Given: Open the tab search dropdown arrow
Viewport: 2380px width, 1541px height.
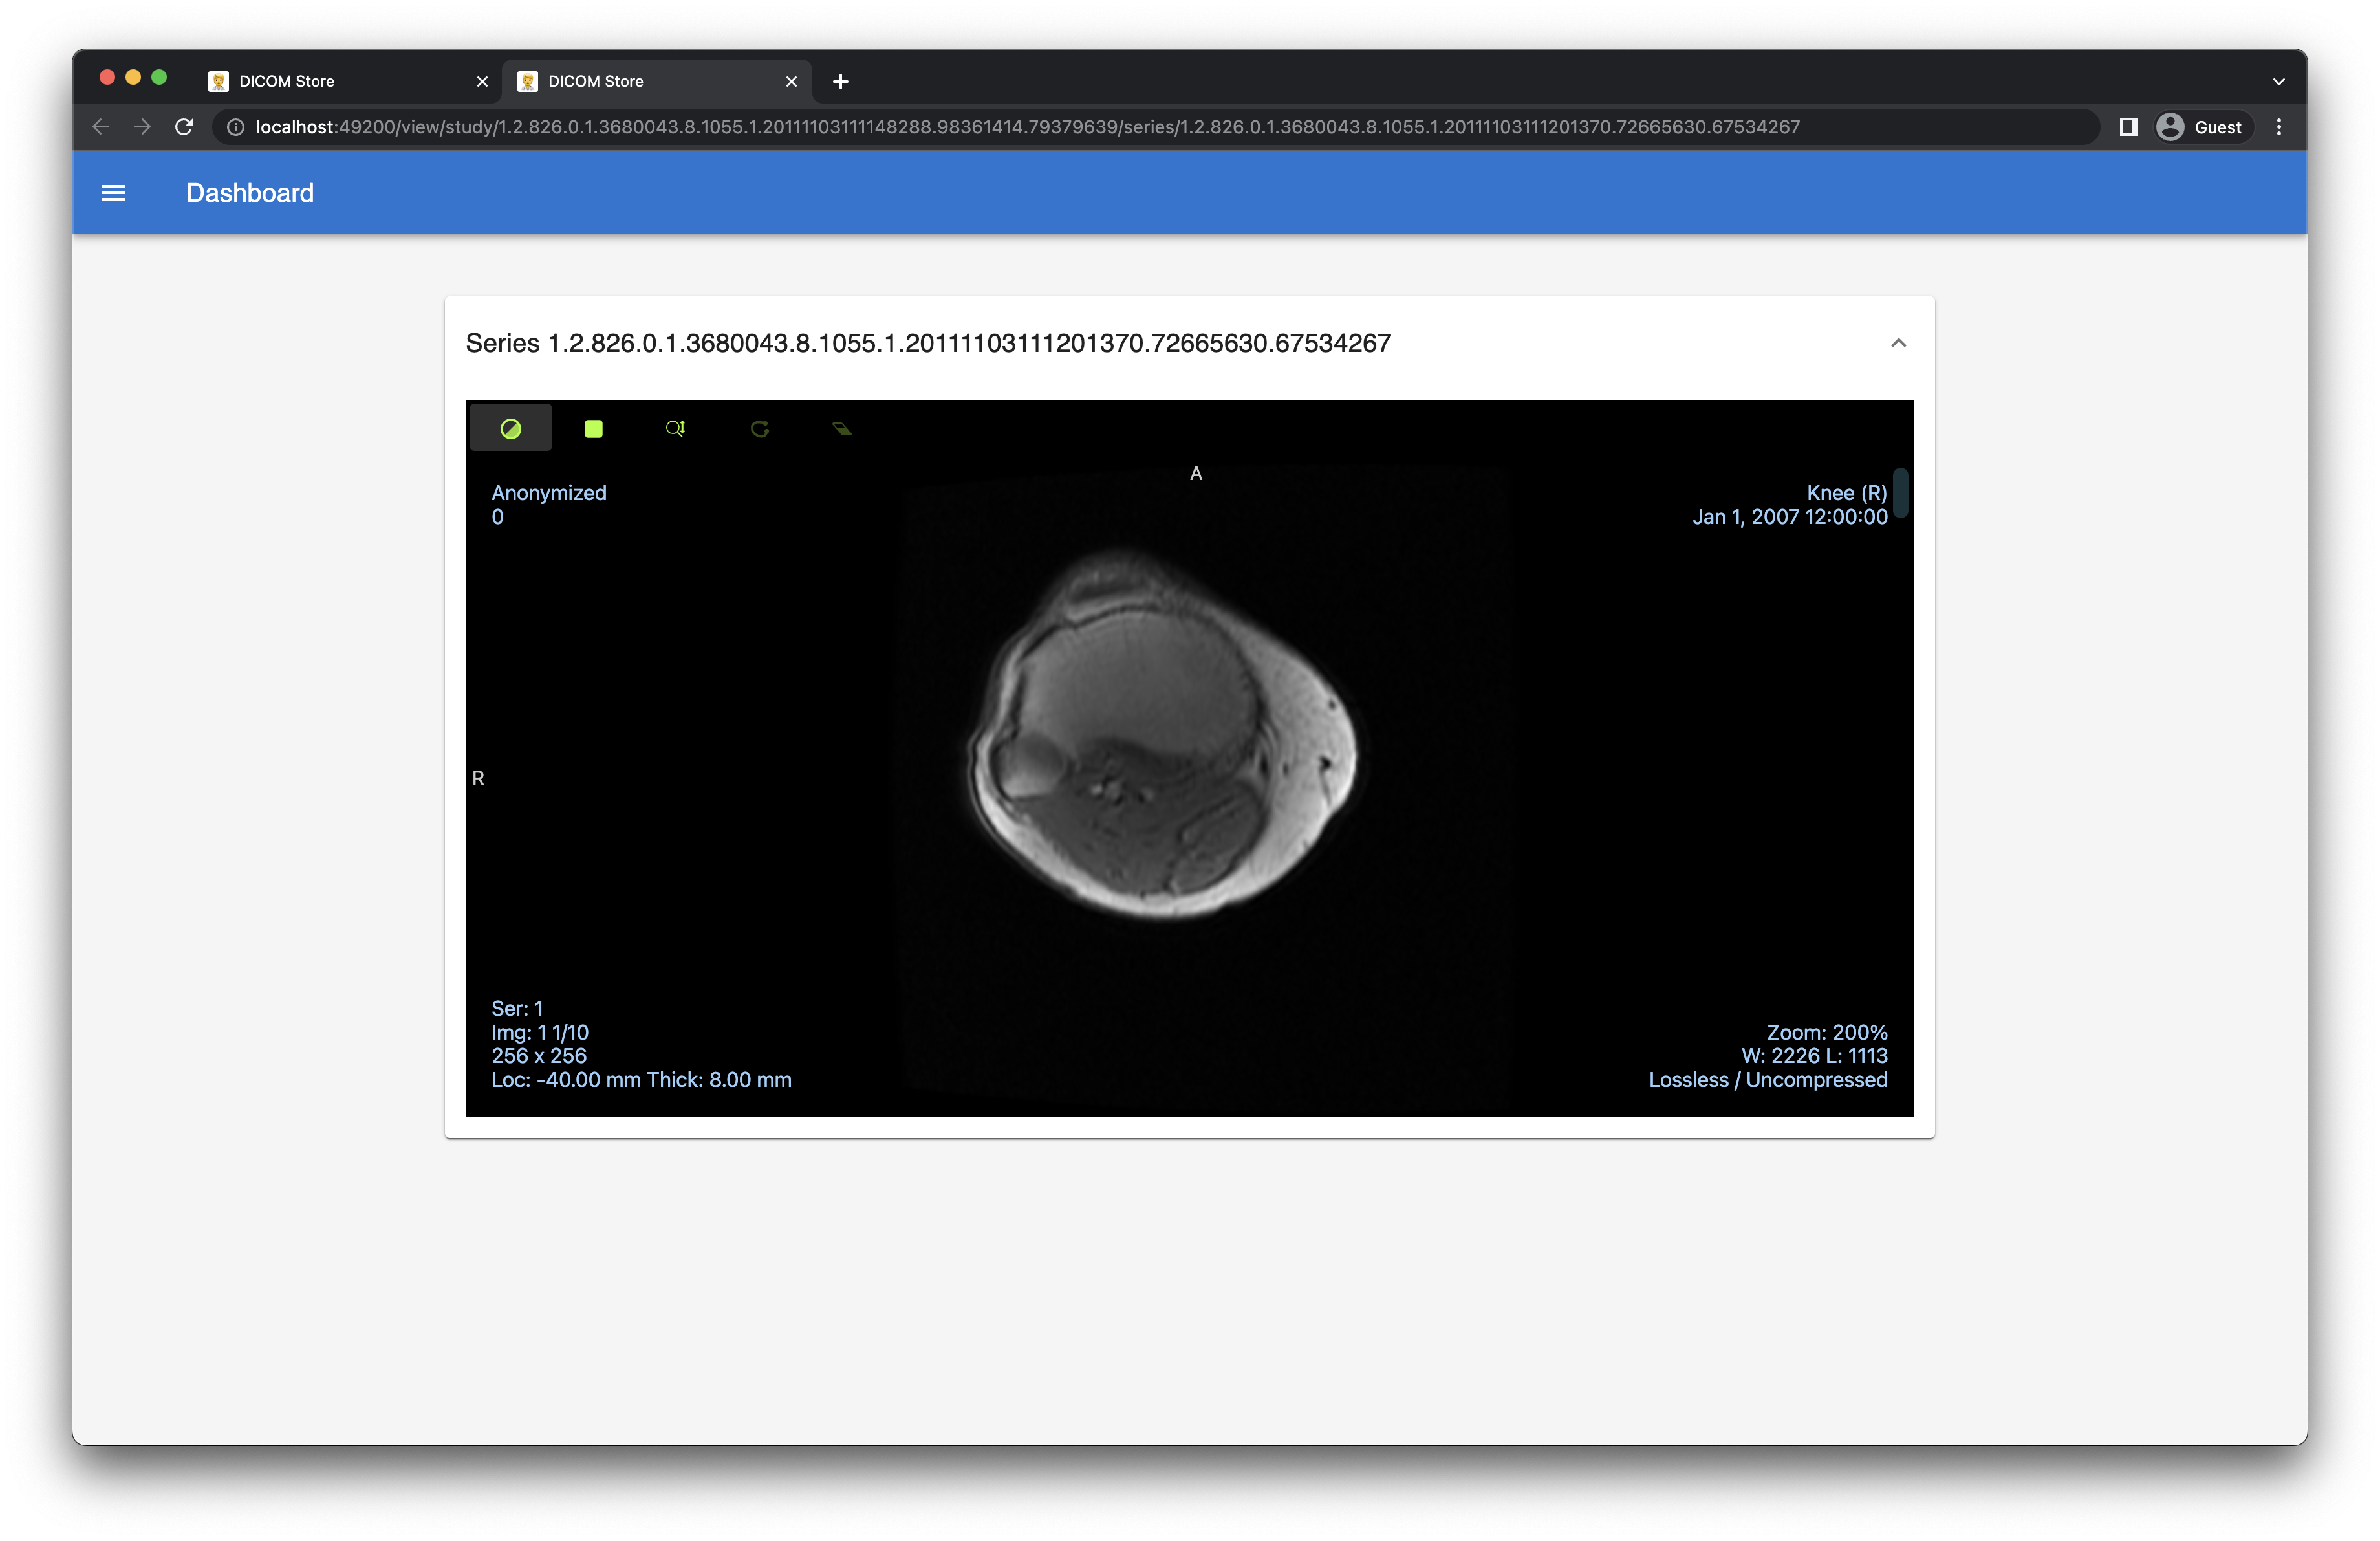Looking at the screenshot, I should (x=2278, y=81).
